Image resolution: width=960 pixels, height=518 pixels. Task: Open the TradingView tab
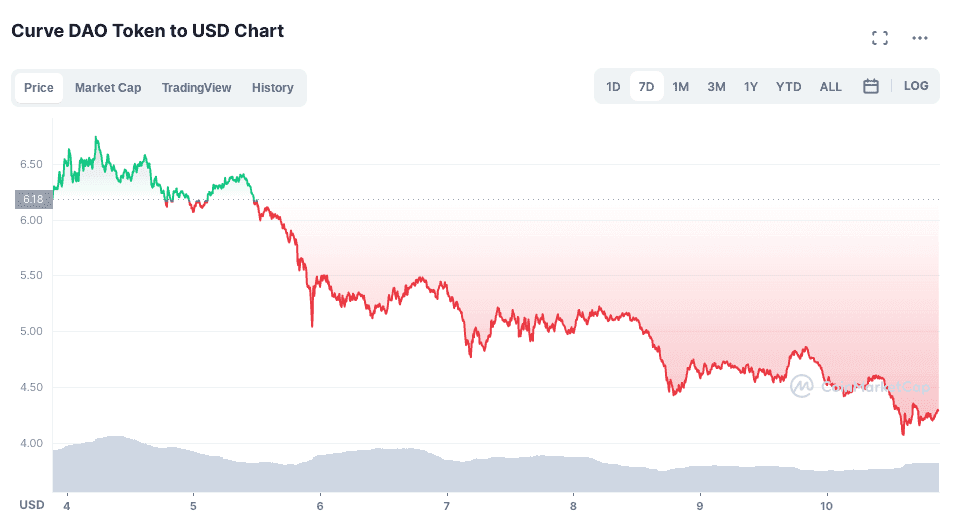click(196, 88)
